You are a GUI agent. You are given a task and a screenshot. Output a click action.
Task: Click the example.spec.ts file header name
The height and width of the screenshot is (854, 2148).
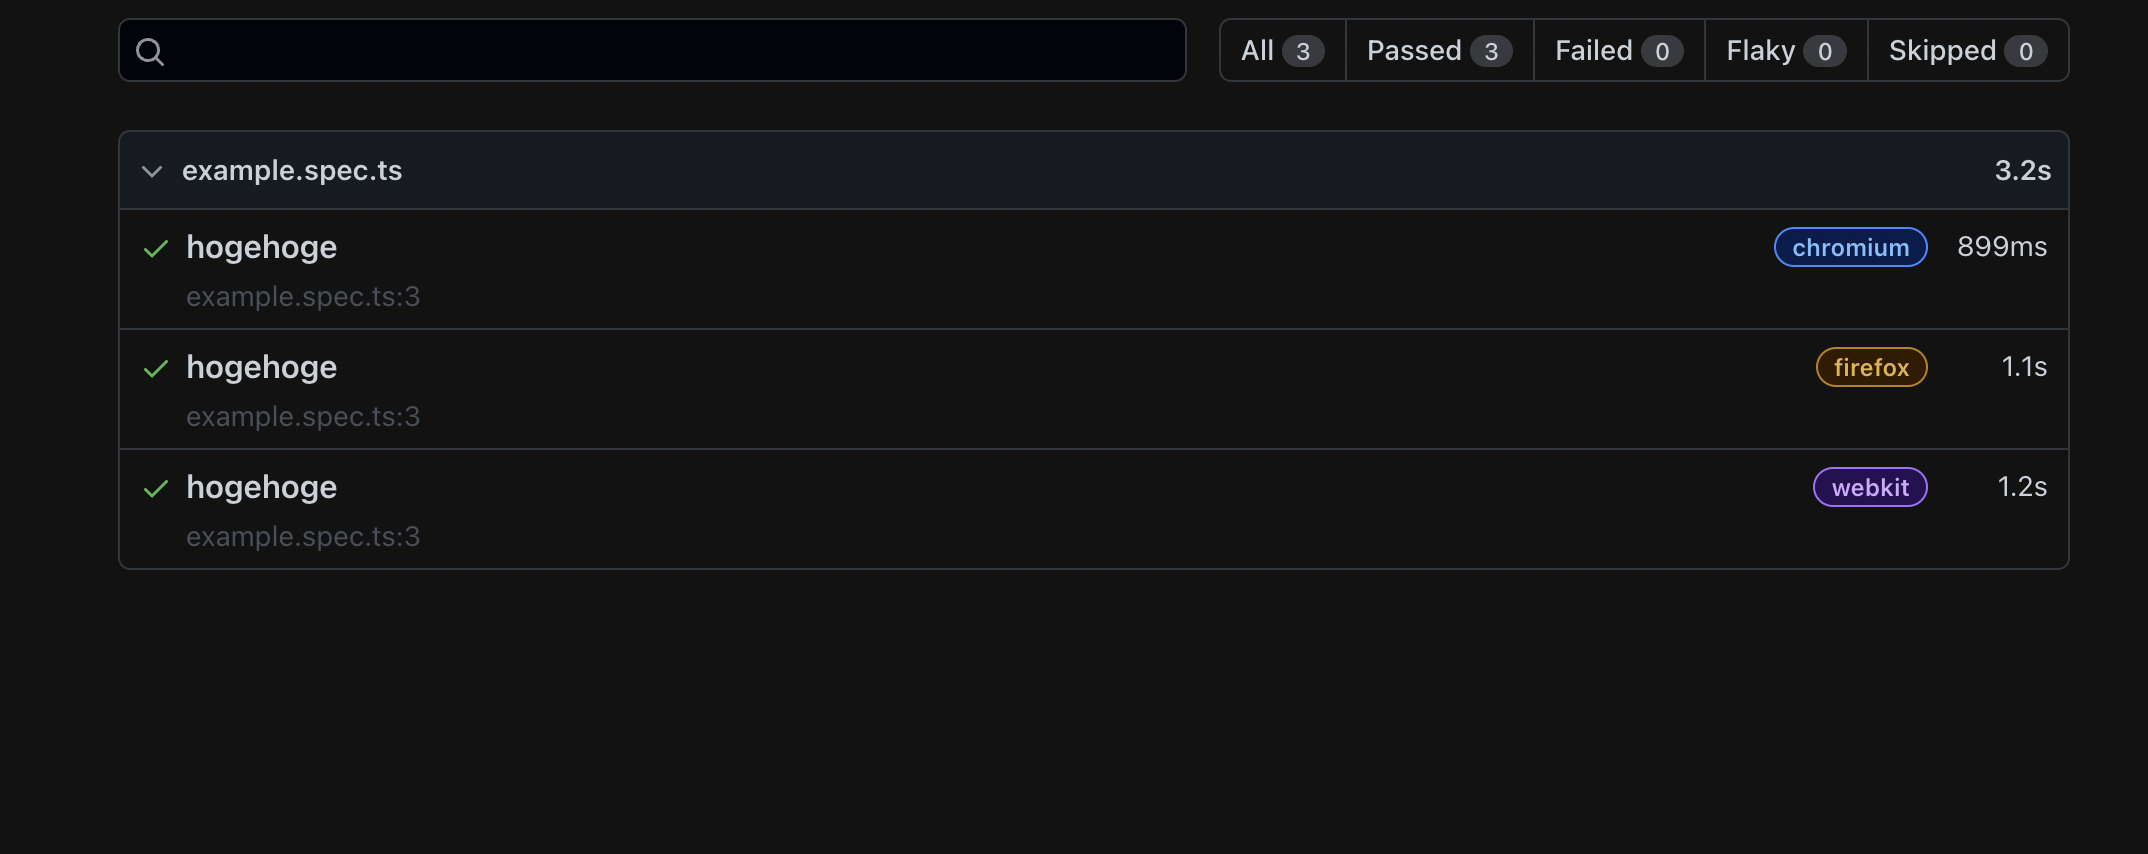tap(292, 171)
